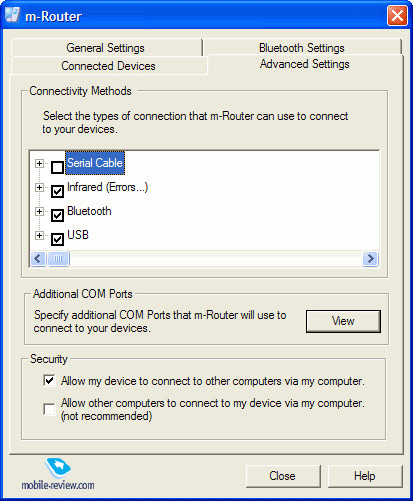Click the horizontal scrollbar right arrow
Viewport: 413px width, 501px height.
[x=370, y=259]
